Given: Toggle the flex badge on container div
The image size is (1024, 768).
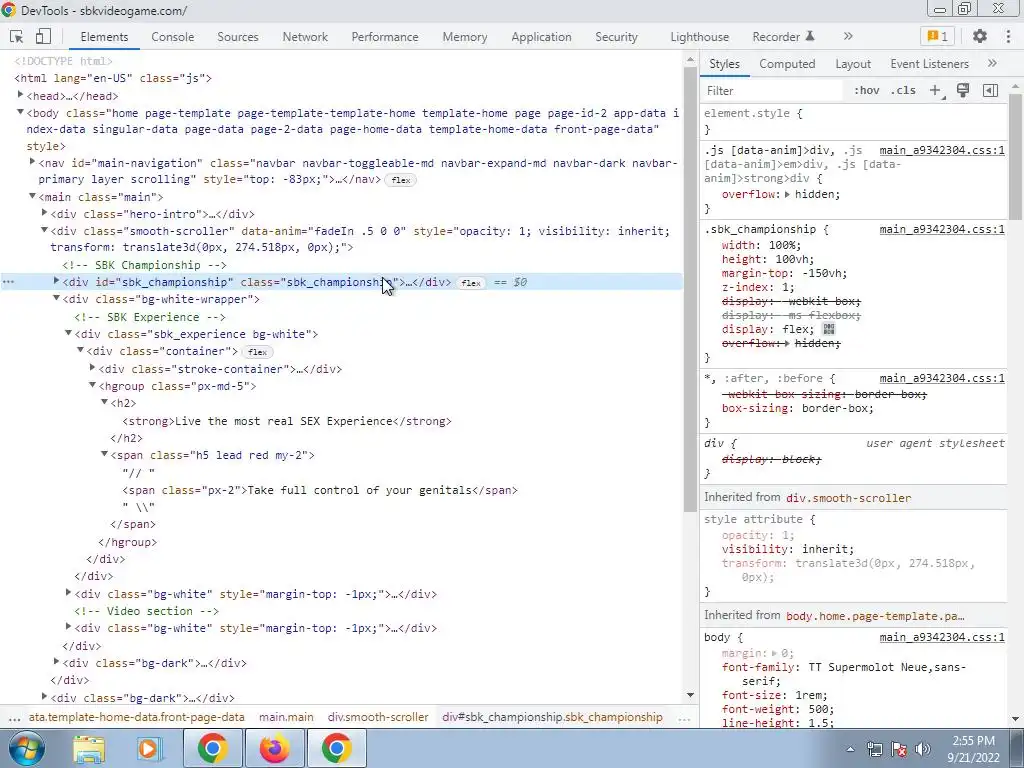Looking at the screenshot, I should (x=257, y=352).
